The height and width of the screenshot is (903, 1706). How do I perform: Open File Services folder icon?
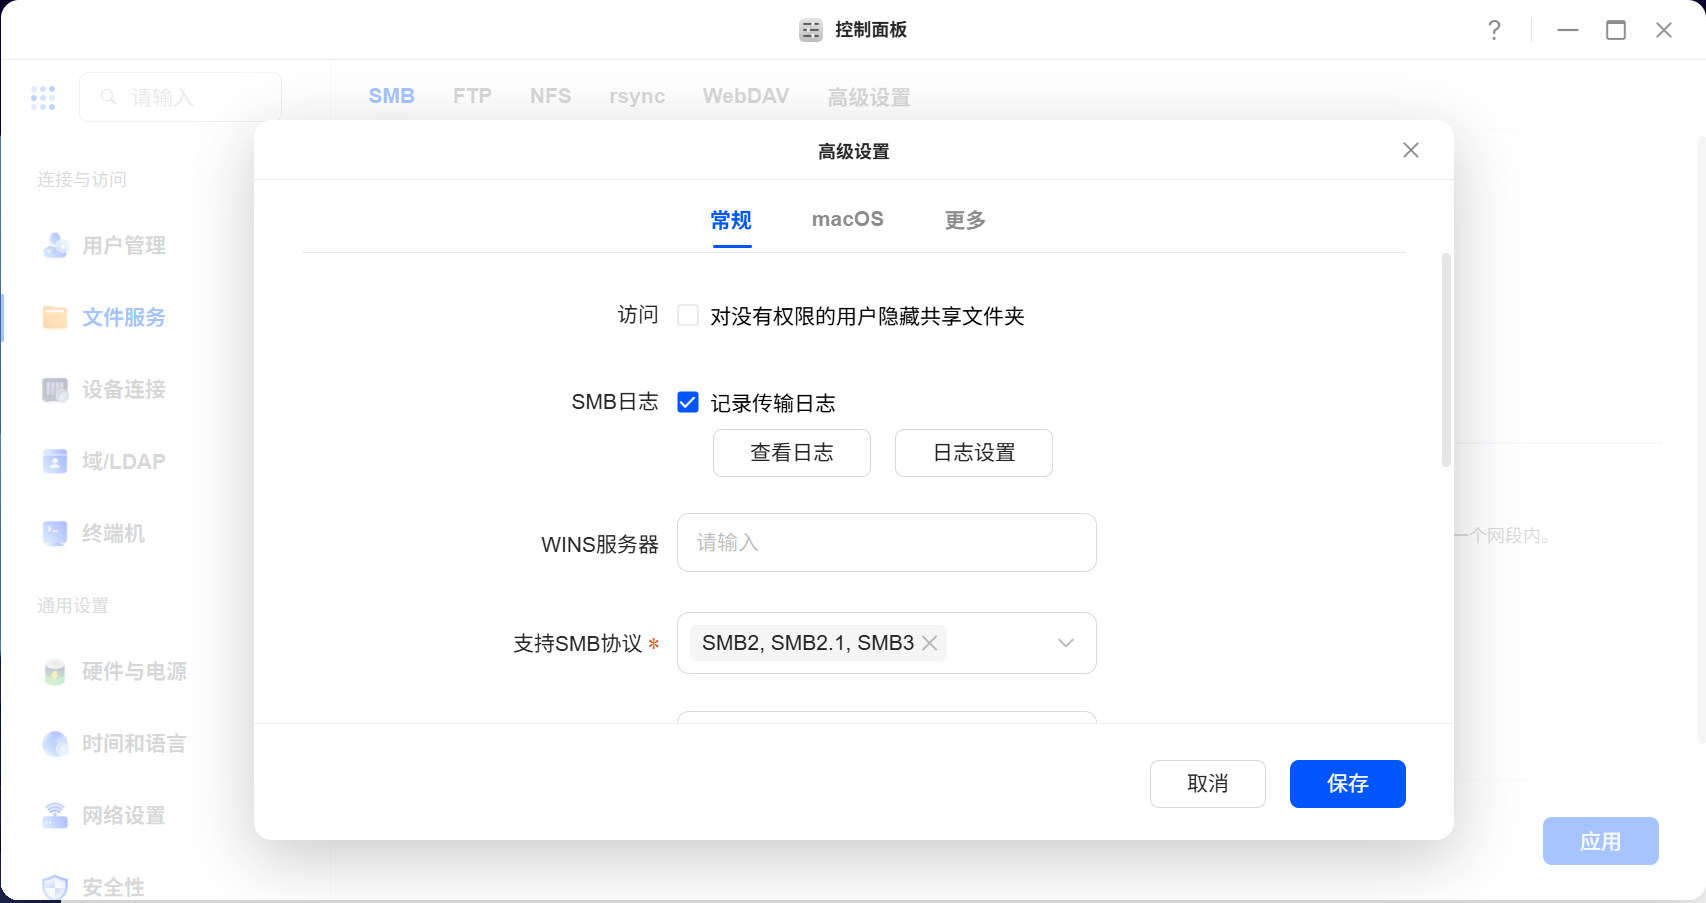[55, 317]
